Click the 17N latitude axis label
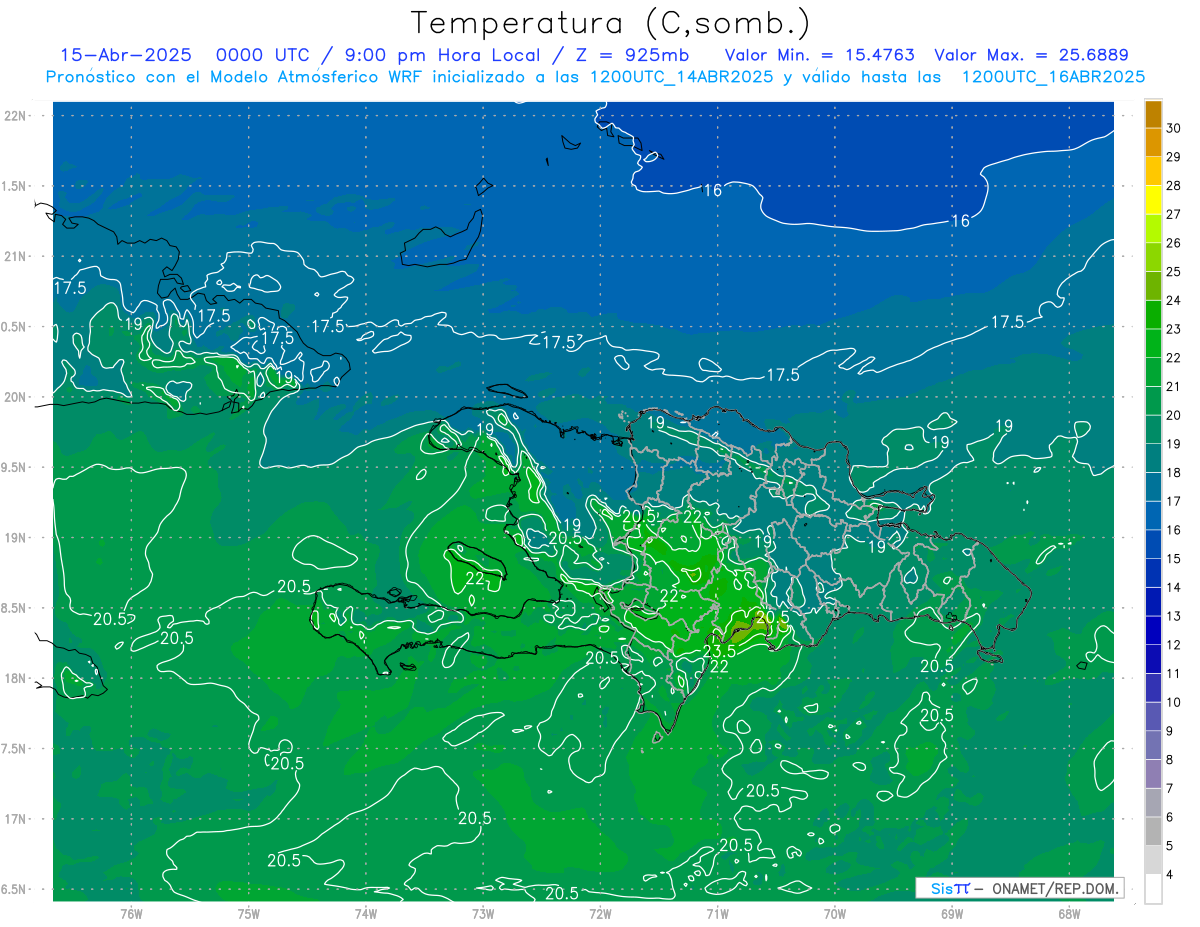 (x=14, y=819)
